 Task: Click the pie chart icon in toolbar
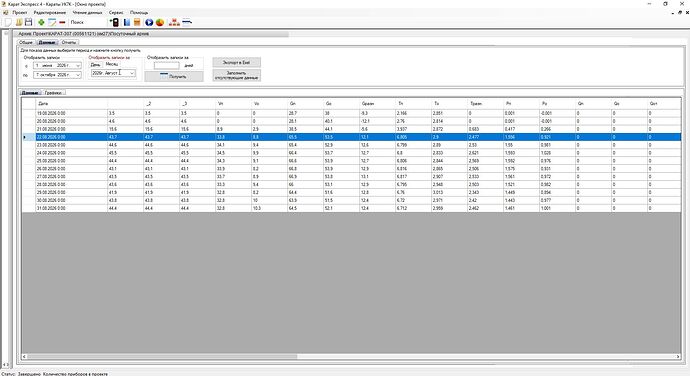(160, 22)
